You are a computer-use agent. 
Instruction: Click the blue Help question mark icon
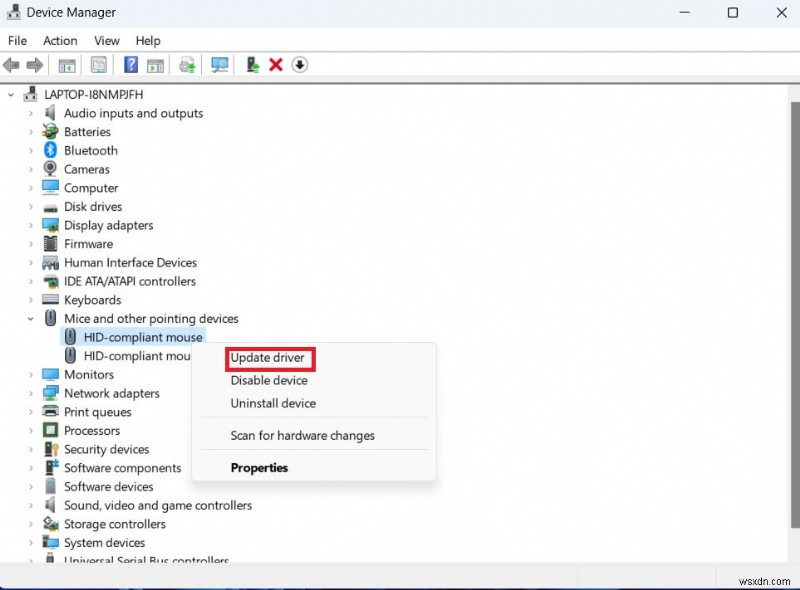click(x=131, y=65)
